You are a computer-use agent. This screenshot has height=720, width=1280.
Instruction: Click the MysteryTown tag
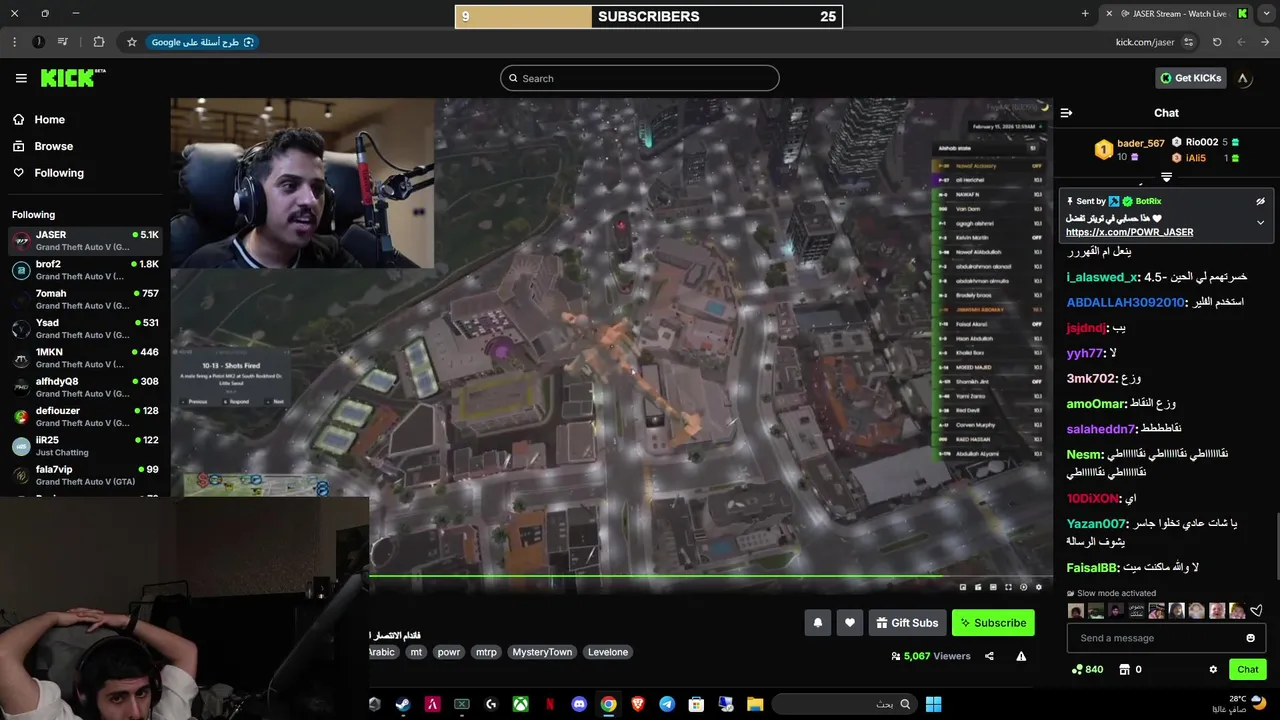(x=542, y=652)
